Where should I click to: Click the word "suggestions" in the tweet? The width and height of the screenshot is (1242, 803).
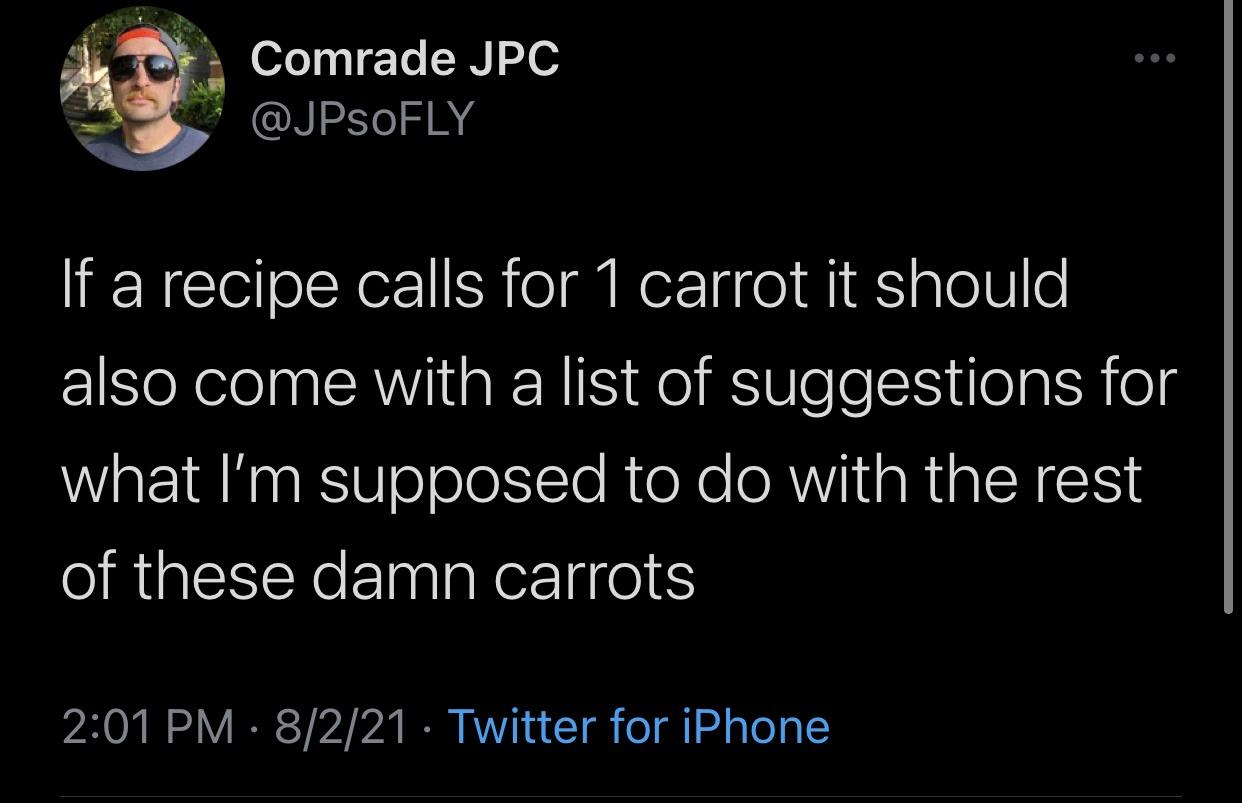click(904, 382)
